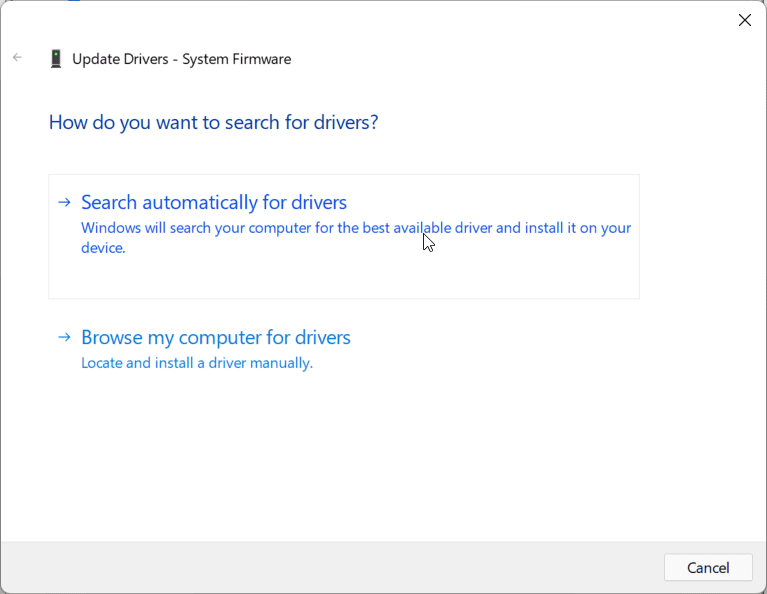Viewport: 767px width, 594px height.
Task: Click 'System Firmware' in the window title
Action: coord(237,59)
